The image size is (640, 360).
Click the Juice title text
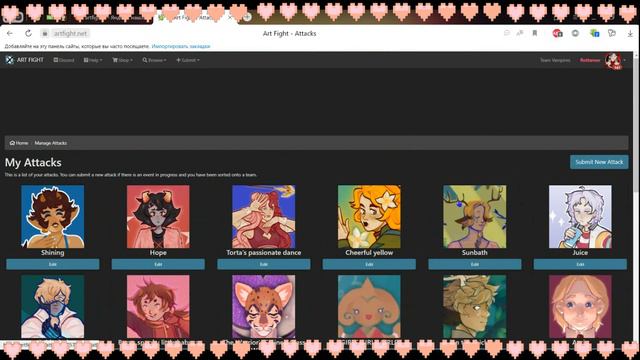[580, 253]
